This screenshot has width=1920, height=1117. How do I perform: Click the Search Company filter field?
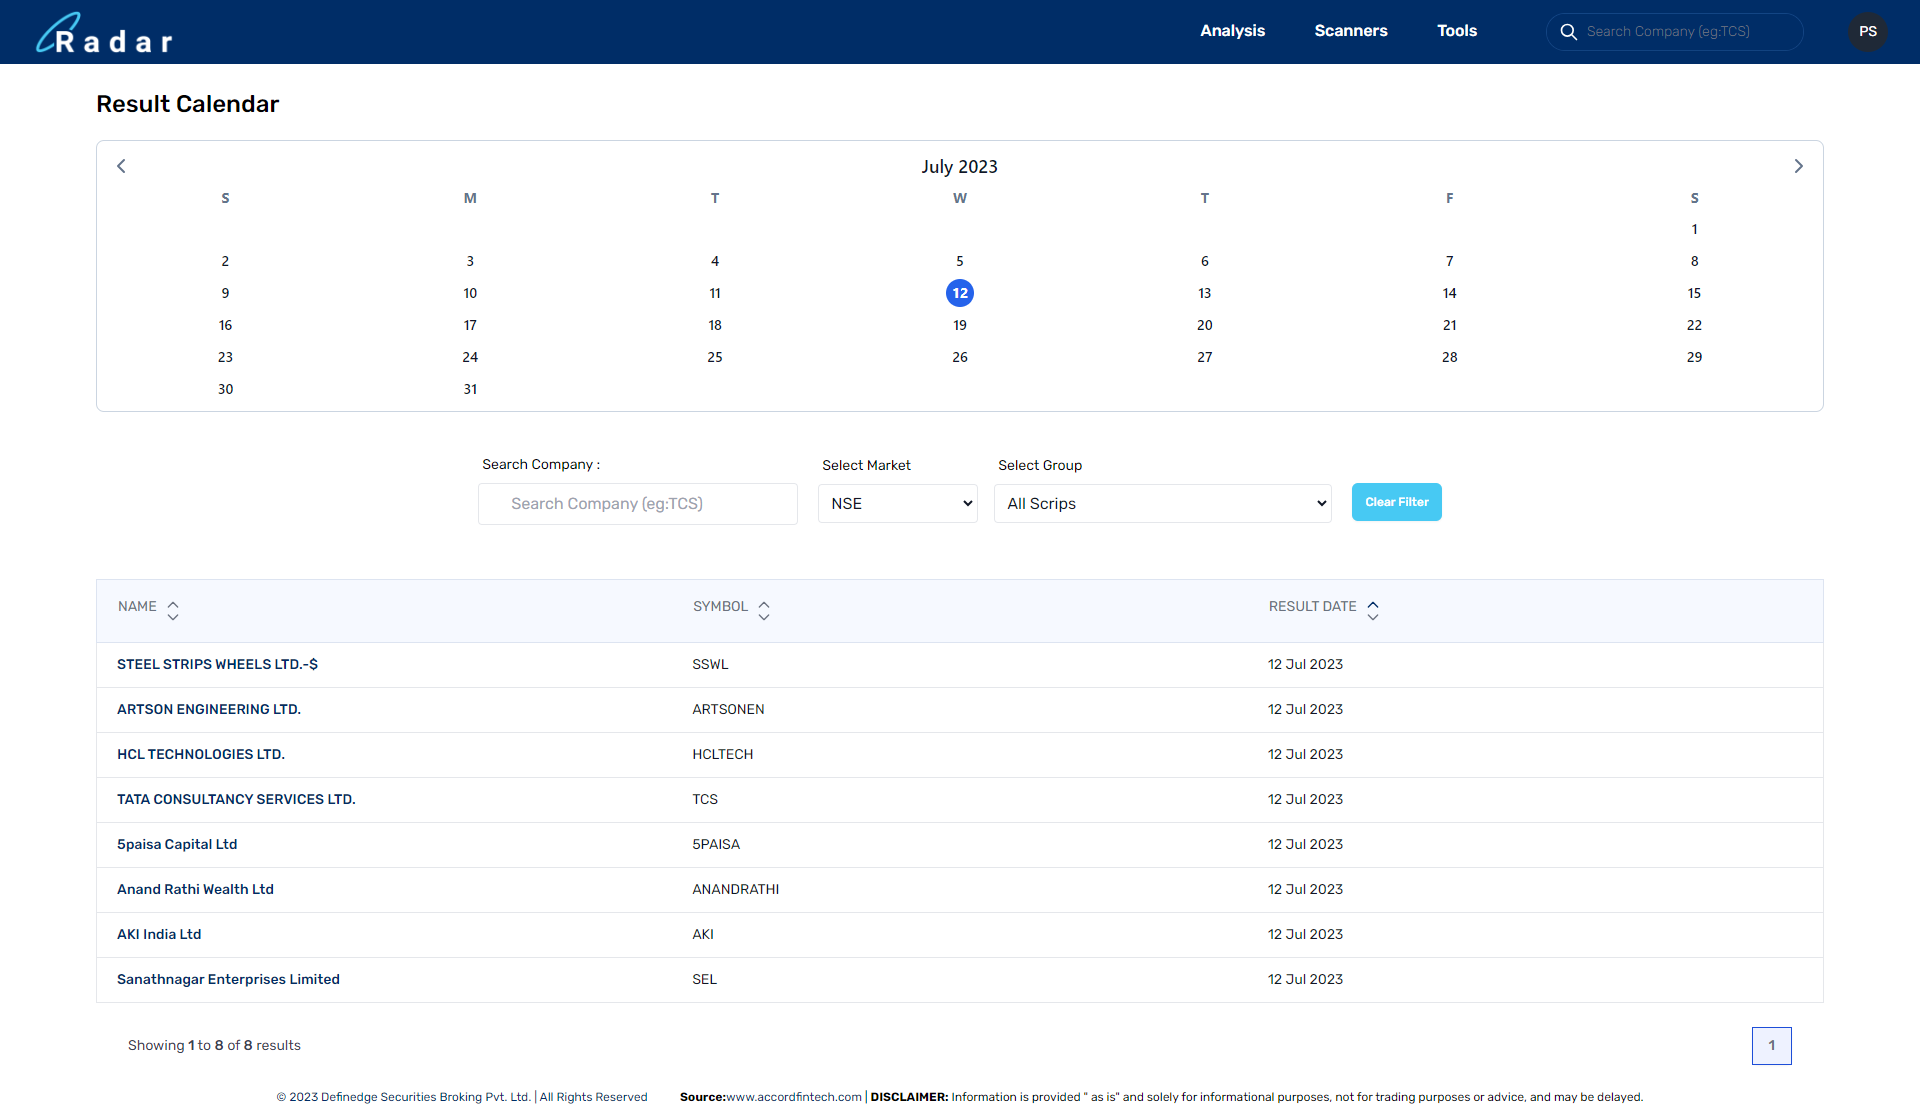click(x=638, y=504)
